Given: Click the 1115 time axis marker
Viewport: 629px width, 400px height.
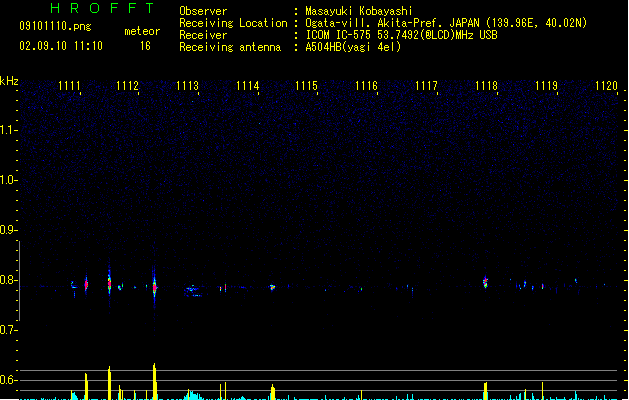Looking at the screenshot, I should pyautogui.click(x=306, y=86).
